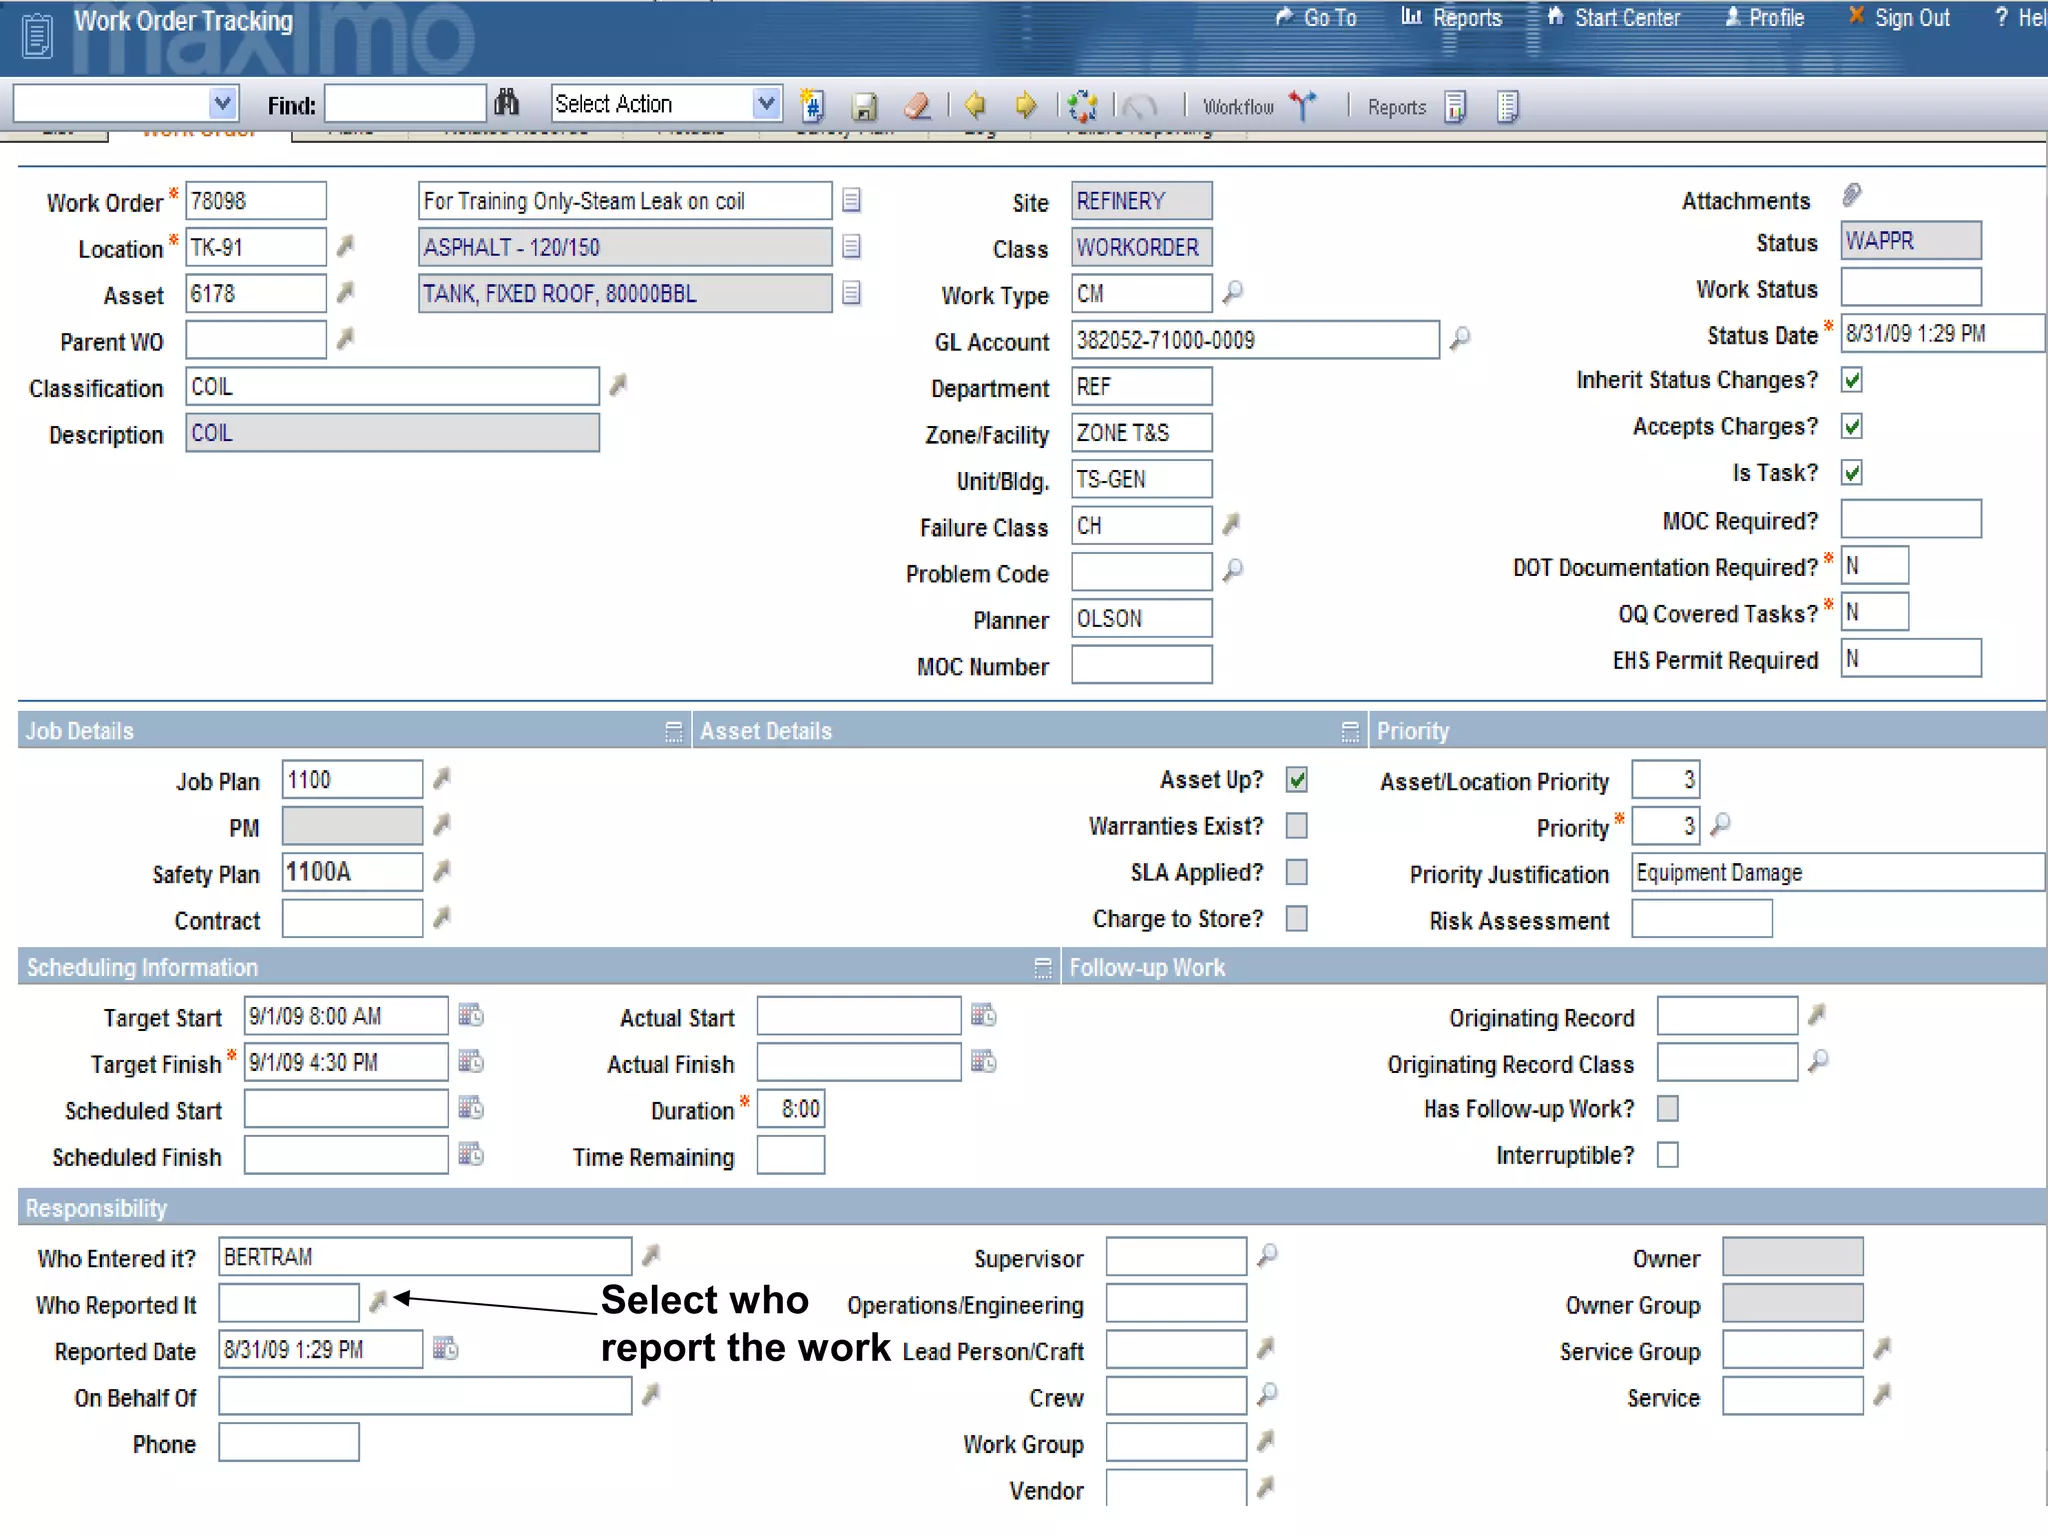2048x1536 pixels.
Task: Open Service Group detail arrow
Action: tap(1882, 1348)
